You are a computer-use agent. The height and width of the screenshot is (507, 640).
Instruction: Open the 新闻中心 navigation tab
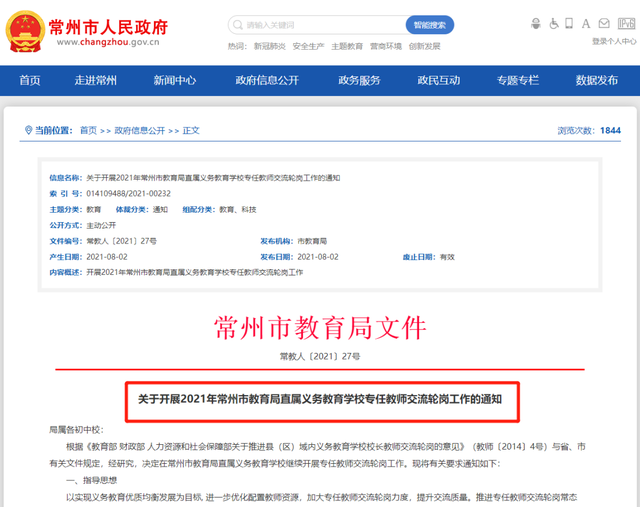[175, 80]
